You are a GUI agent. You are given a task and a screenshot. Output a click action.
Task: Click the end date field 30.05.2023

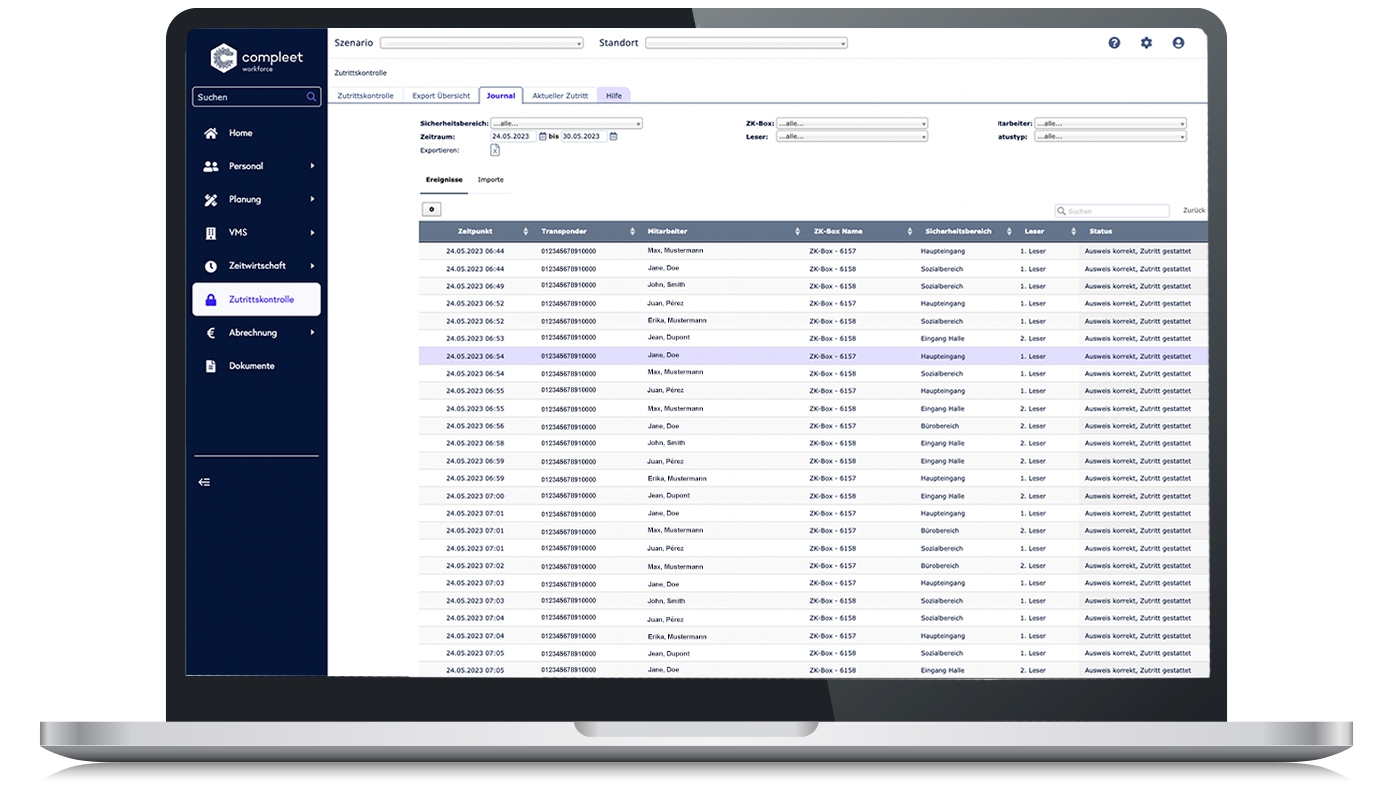(584, 137)
